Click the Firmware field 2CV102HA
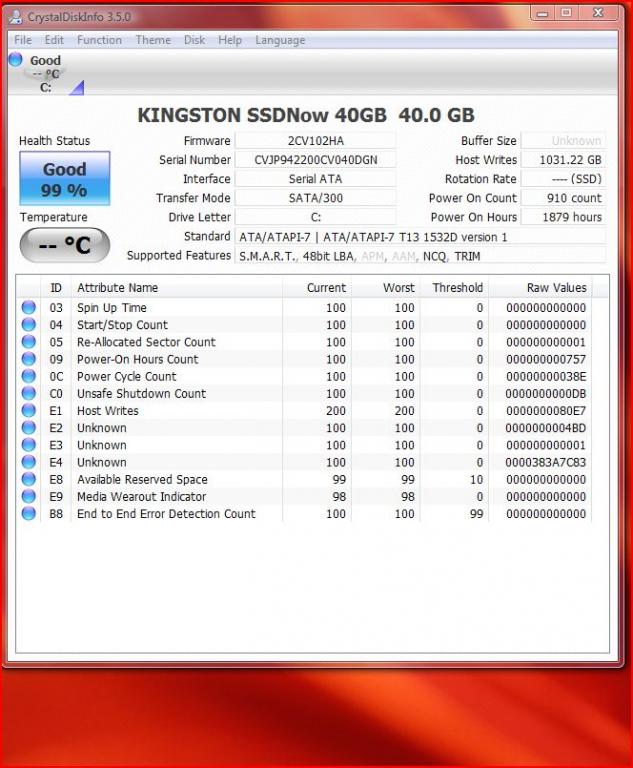Screen dimensions: 633x768 click(316, 141)
